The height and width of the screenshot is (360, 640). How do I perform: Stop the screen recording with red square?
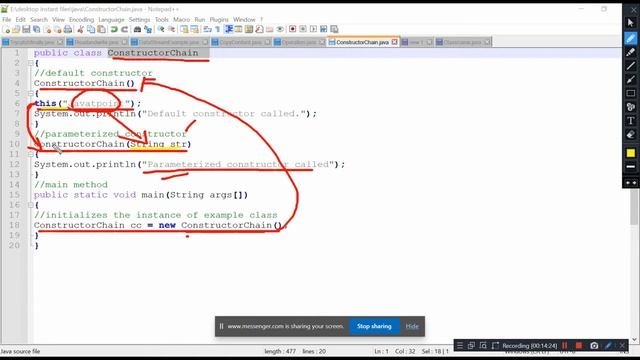pyautogui.click(x=578, y=345)
